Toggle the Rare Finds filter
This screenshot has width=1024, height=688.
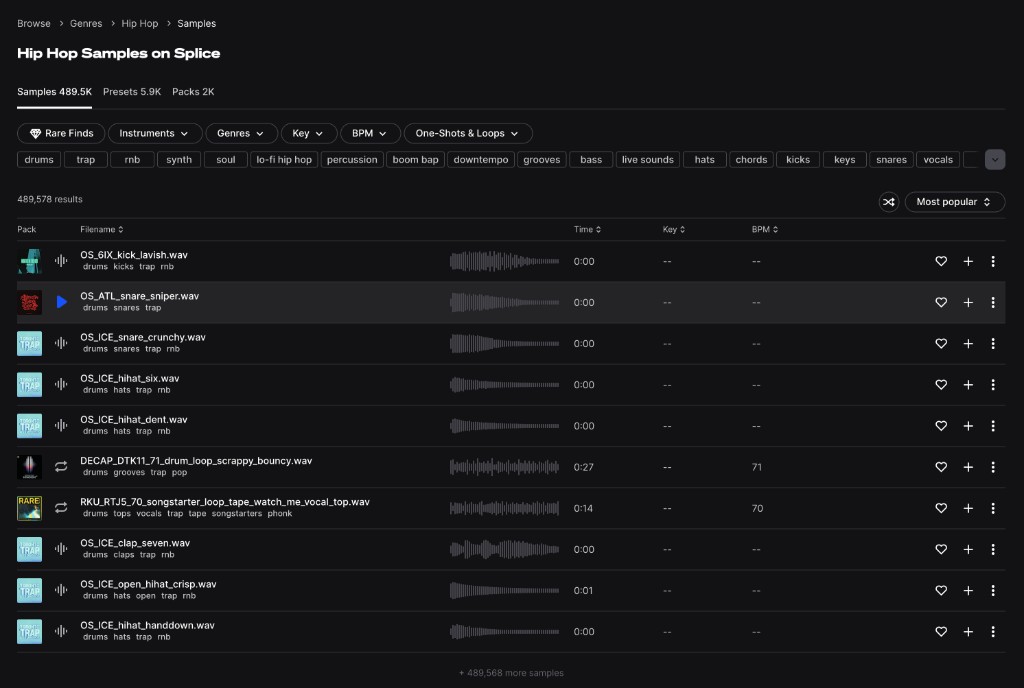(x=61, y=133)
